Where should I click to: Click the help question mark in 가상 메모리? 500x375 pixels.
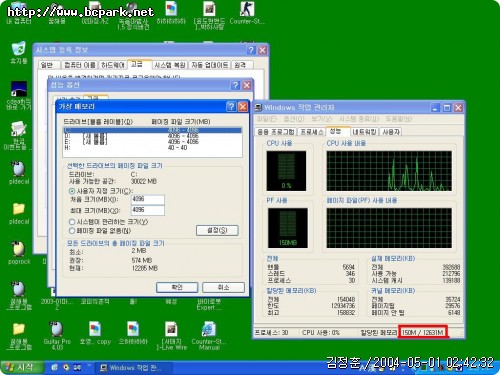(231, 106)
